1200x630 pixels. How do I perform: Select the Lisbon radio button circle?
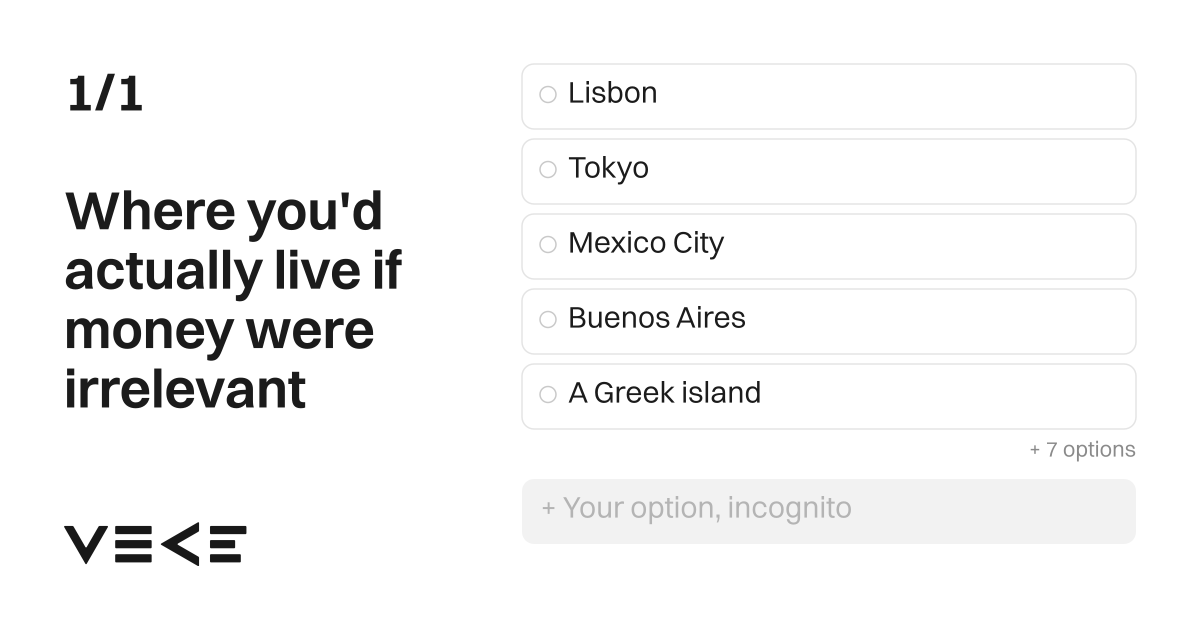point(548,95)
